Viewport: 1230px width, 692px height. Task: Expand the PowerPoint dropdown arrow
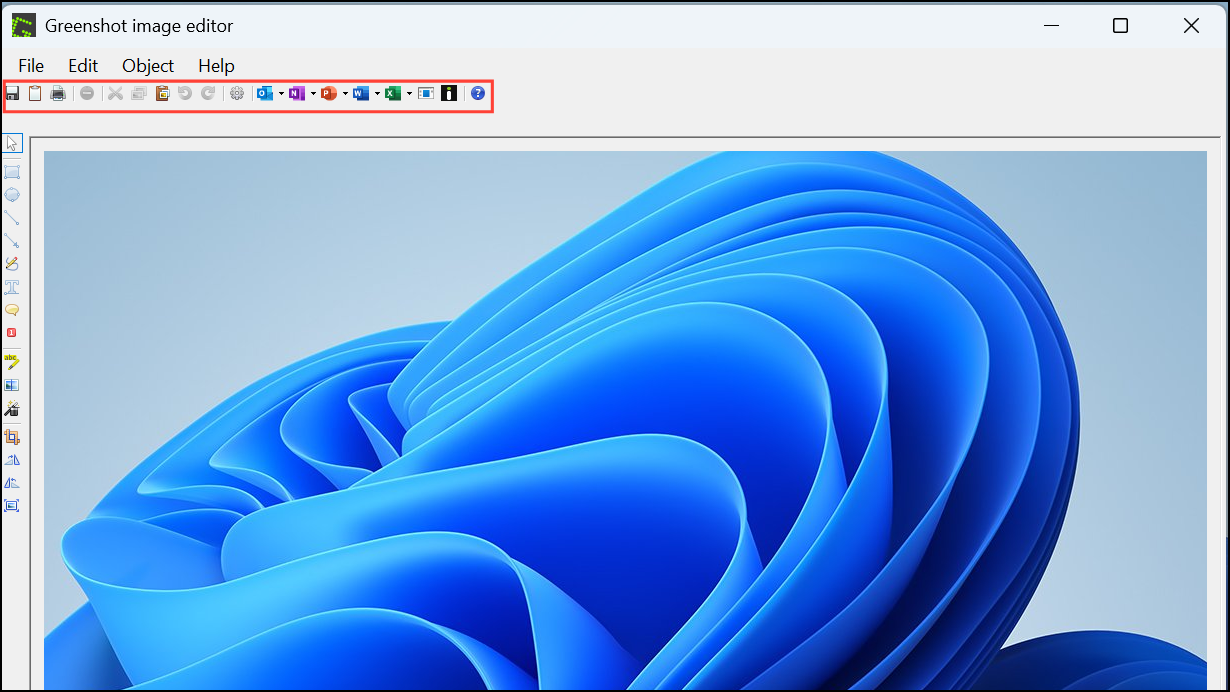345,93
